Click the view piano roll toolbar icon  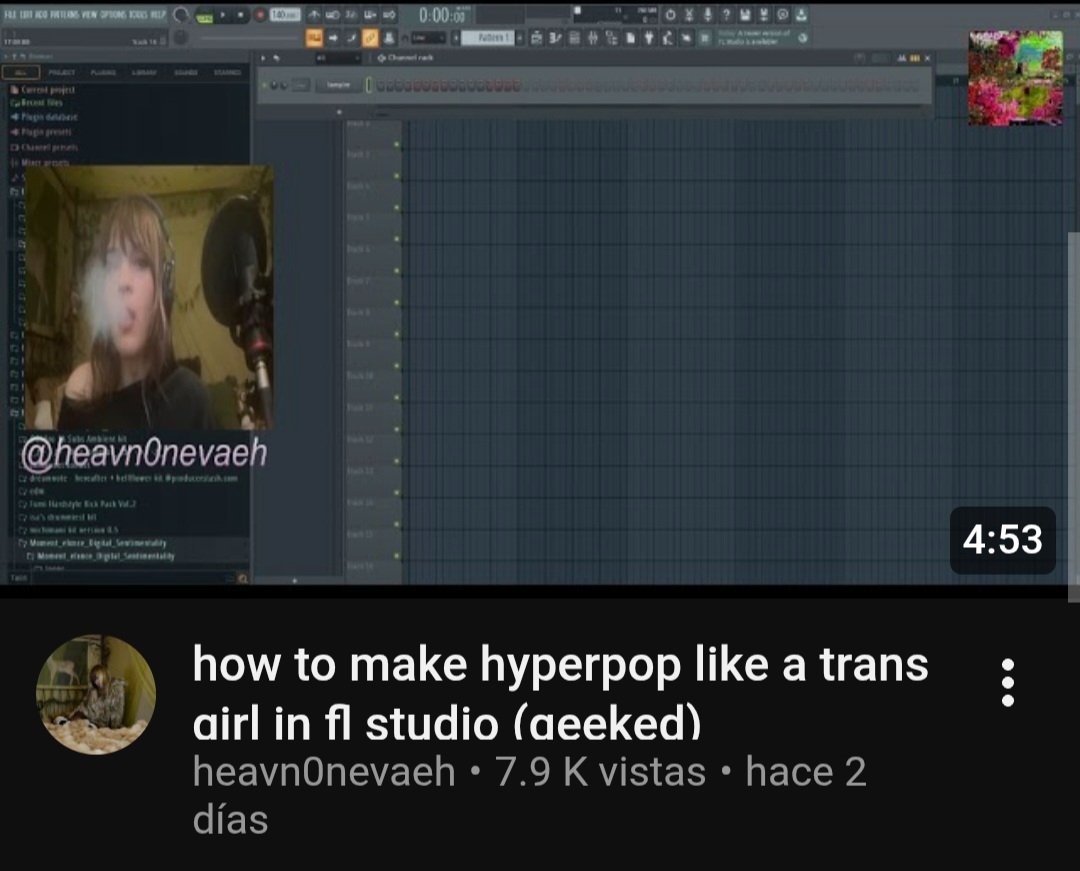(554, 38)
